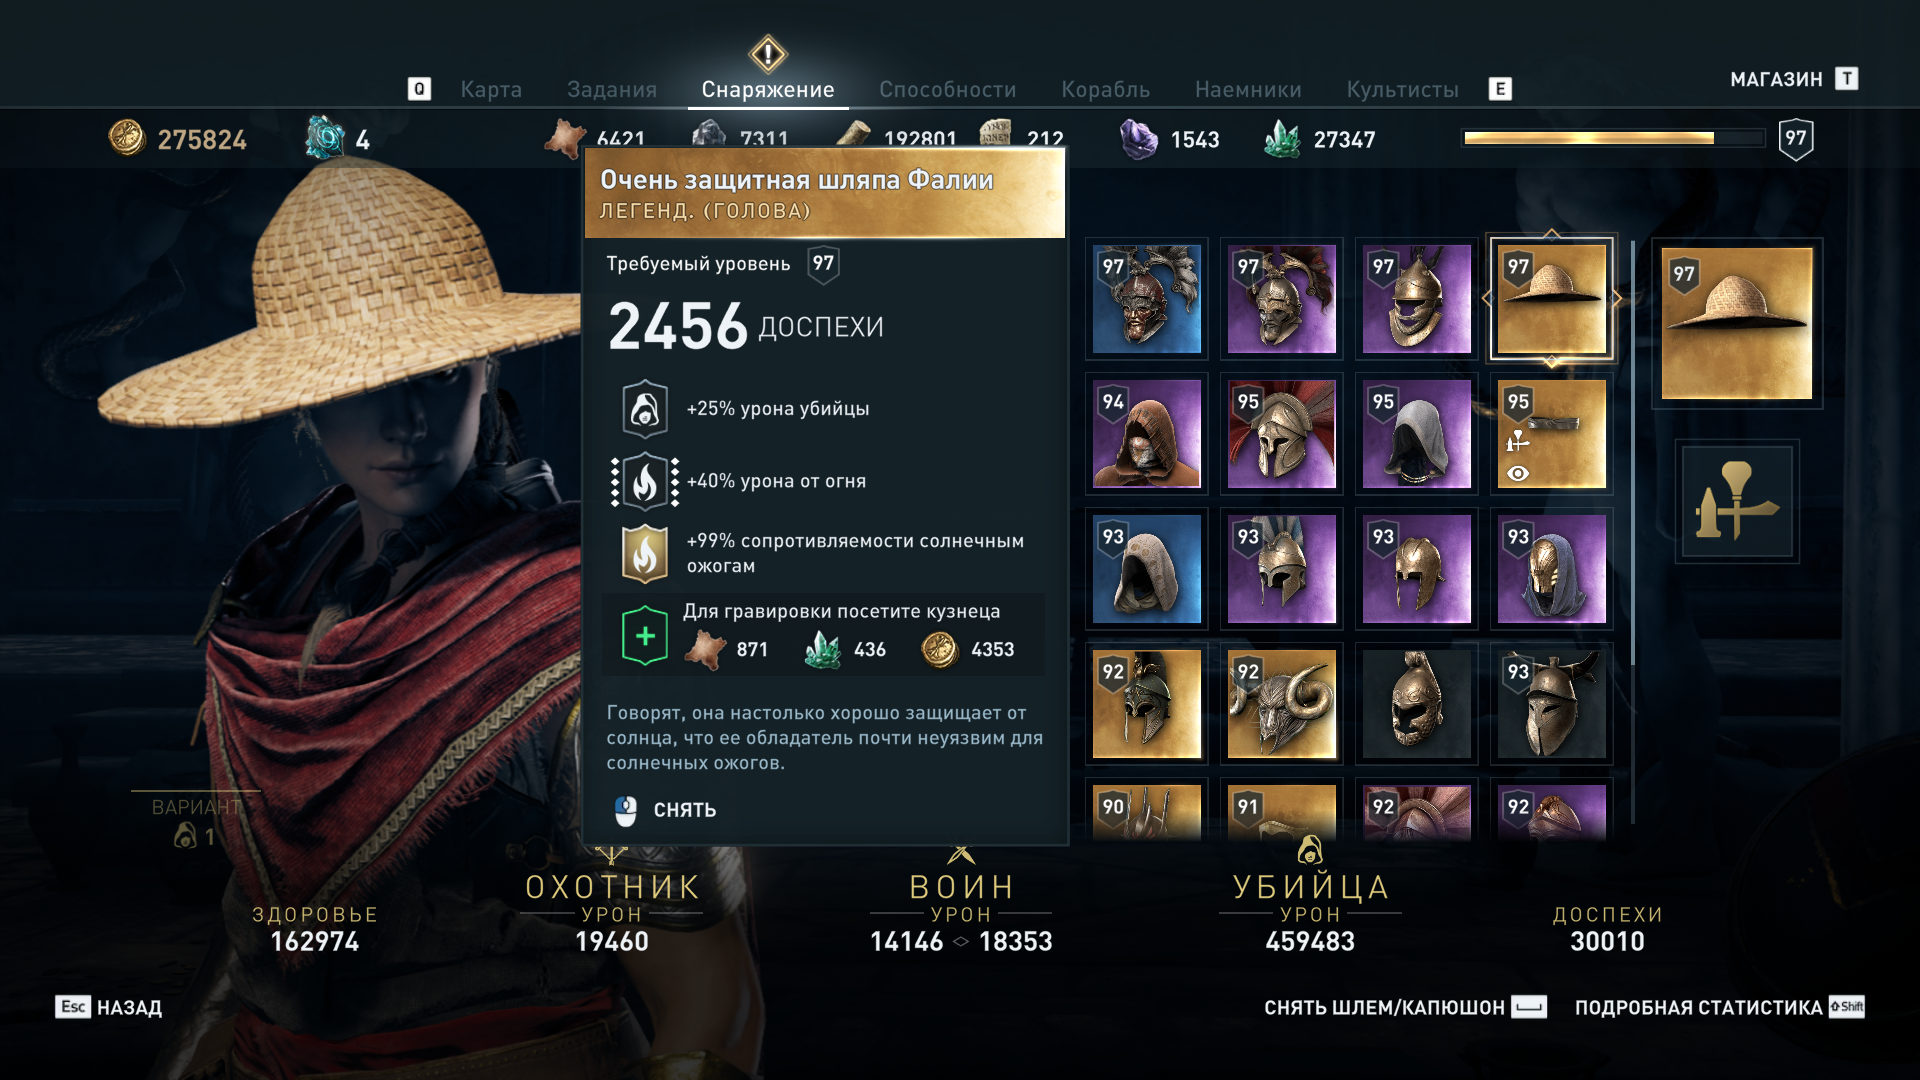Viewport: 1920px width, 1080px height.
Task: Open the Культисты tab
Action: click(1402, 89)
